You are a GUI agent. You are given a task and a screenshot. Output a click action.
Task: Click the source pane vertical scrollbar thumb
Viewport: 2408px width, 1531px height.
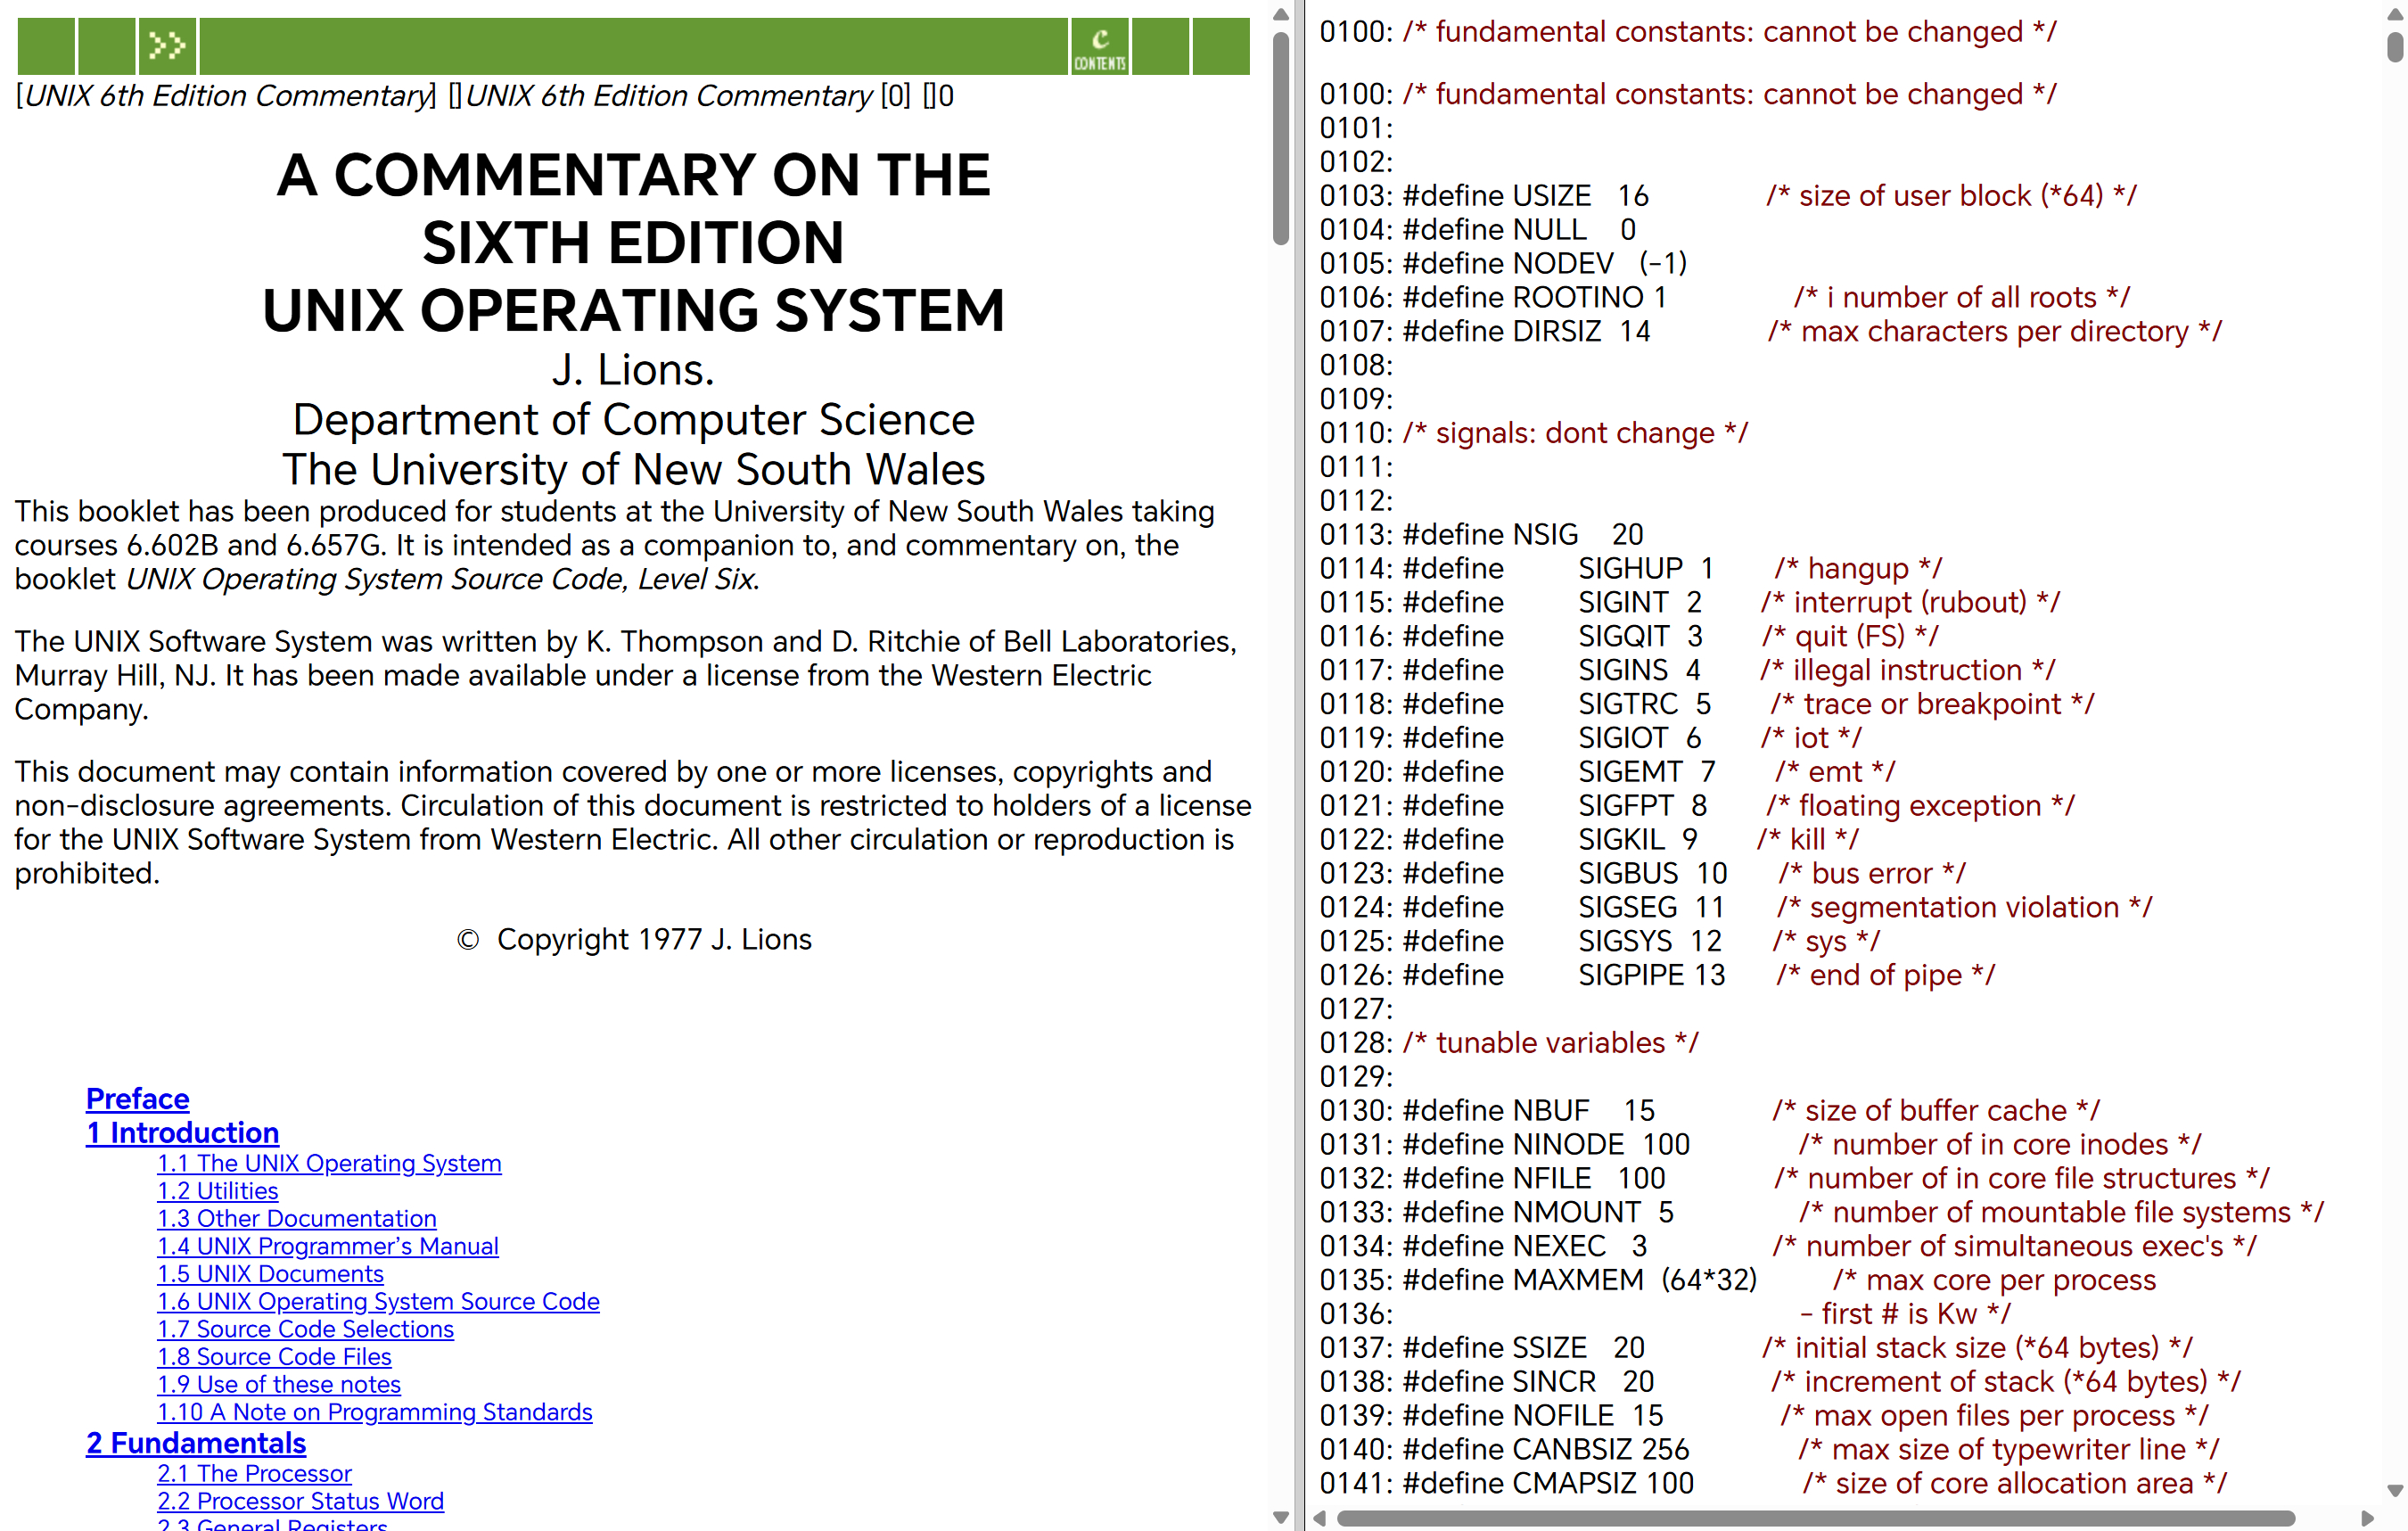point(2395,46)
